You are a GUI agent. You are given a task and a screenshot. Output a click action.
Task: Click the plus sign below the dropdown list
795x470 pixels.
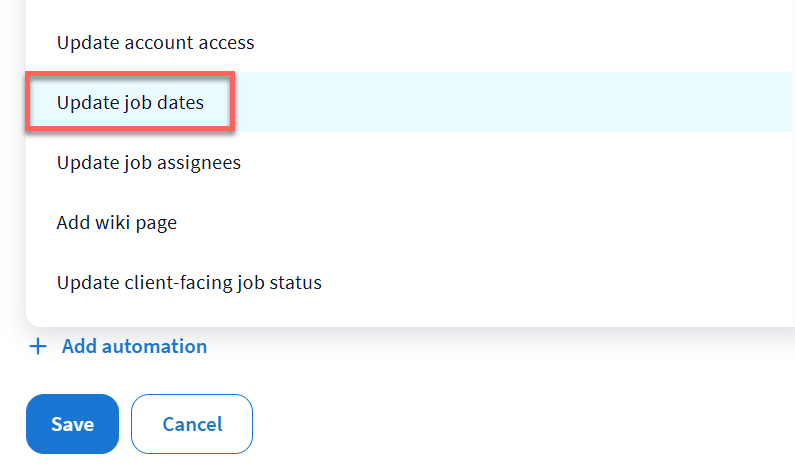(x=38, y=347)
